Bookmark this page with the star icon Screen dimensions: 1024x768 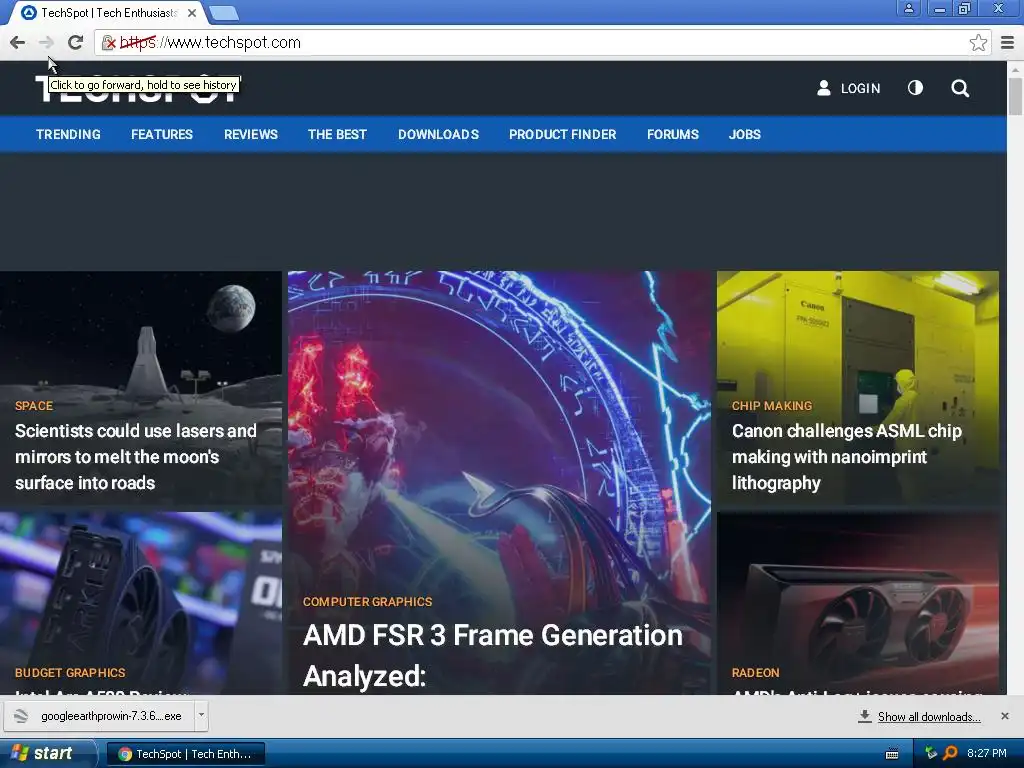pos(978,43)
